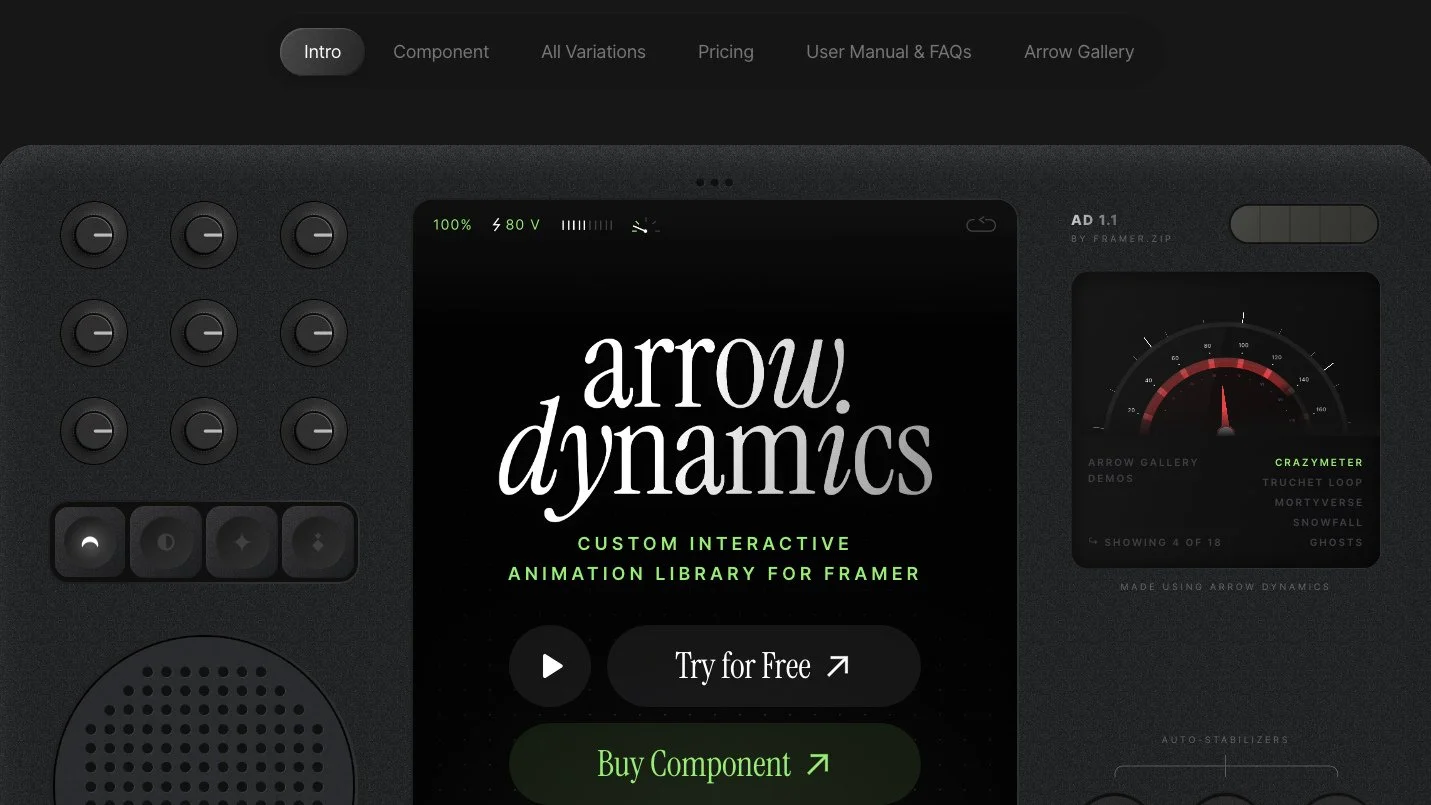Click the lightning bolt 80 V indicator
This screenshot has height=805, width=1431.
click(x=516, y=225)
